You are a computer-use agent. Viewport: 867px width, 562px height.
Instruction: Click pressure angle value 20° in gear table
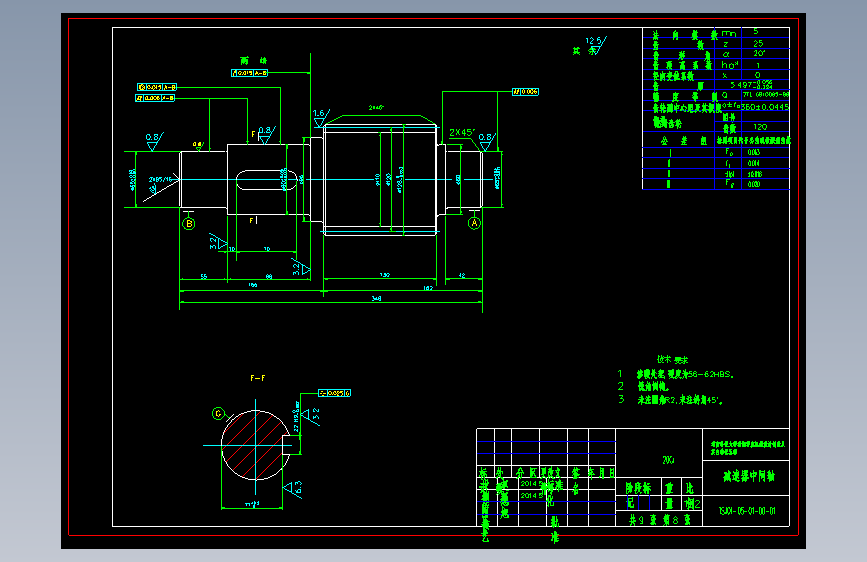click(759, 54)
